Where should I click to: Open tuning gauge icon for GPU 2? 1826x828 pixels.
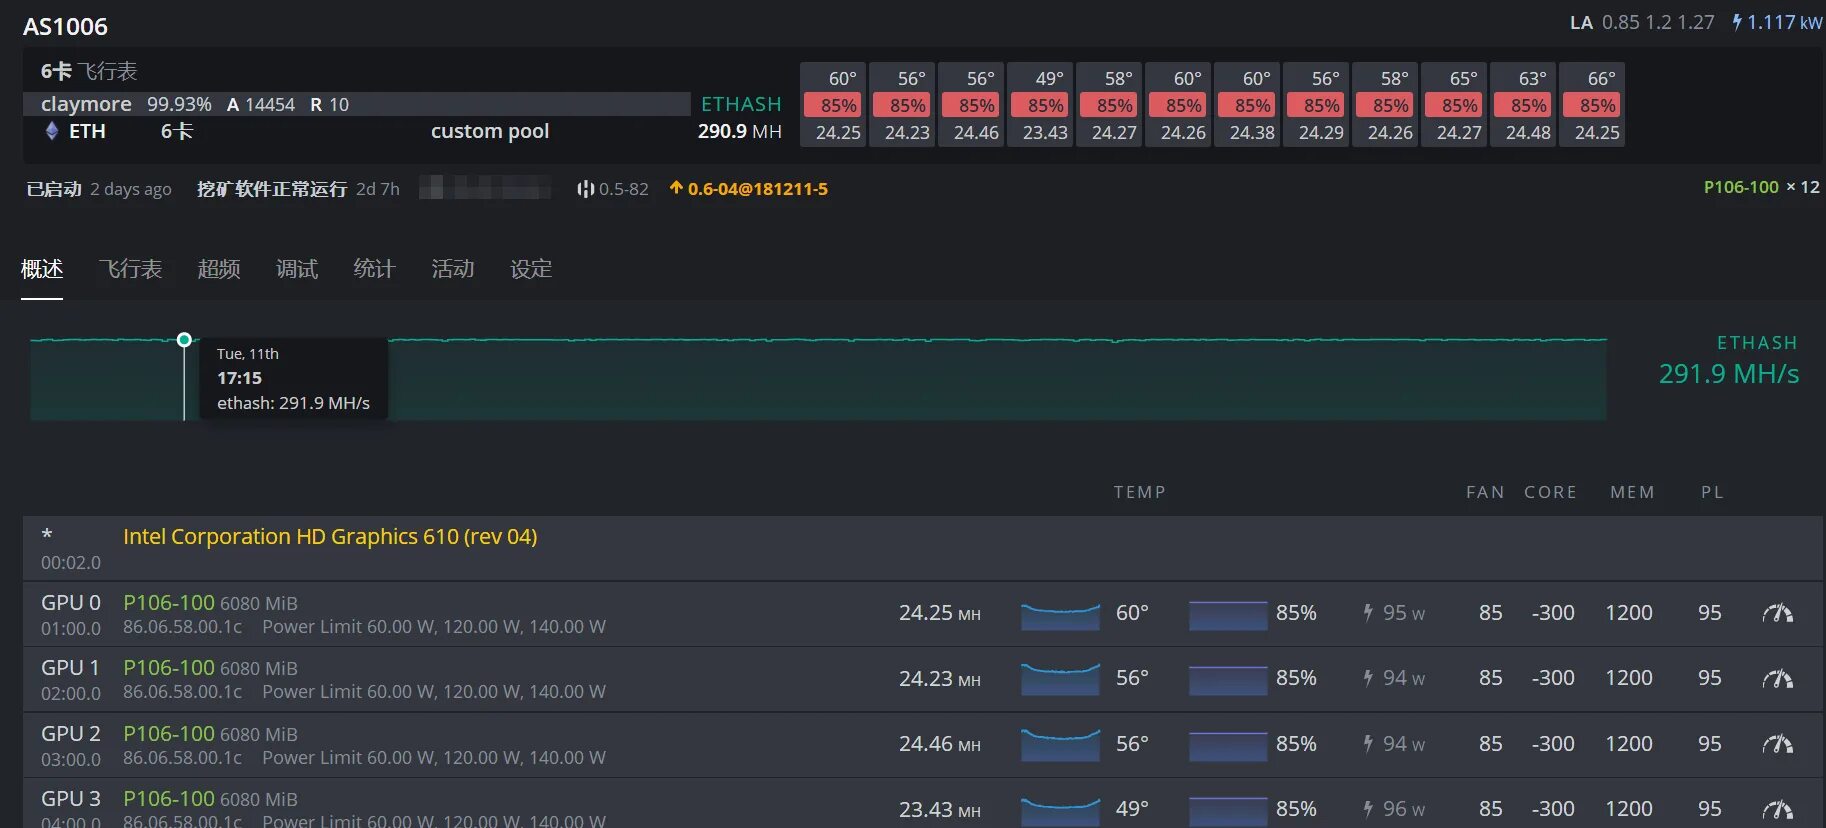1777,744
